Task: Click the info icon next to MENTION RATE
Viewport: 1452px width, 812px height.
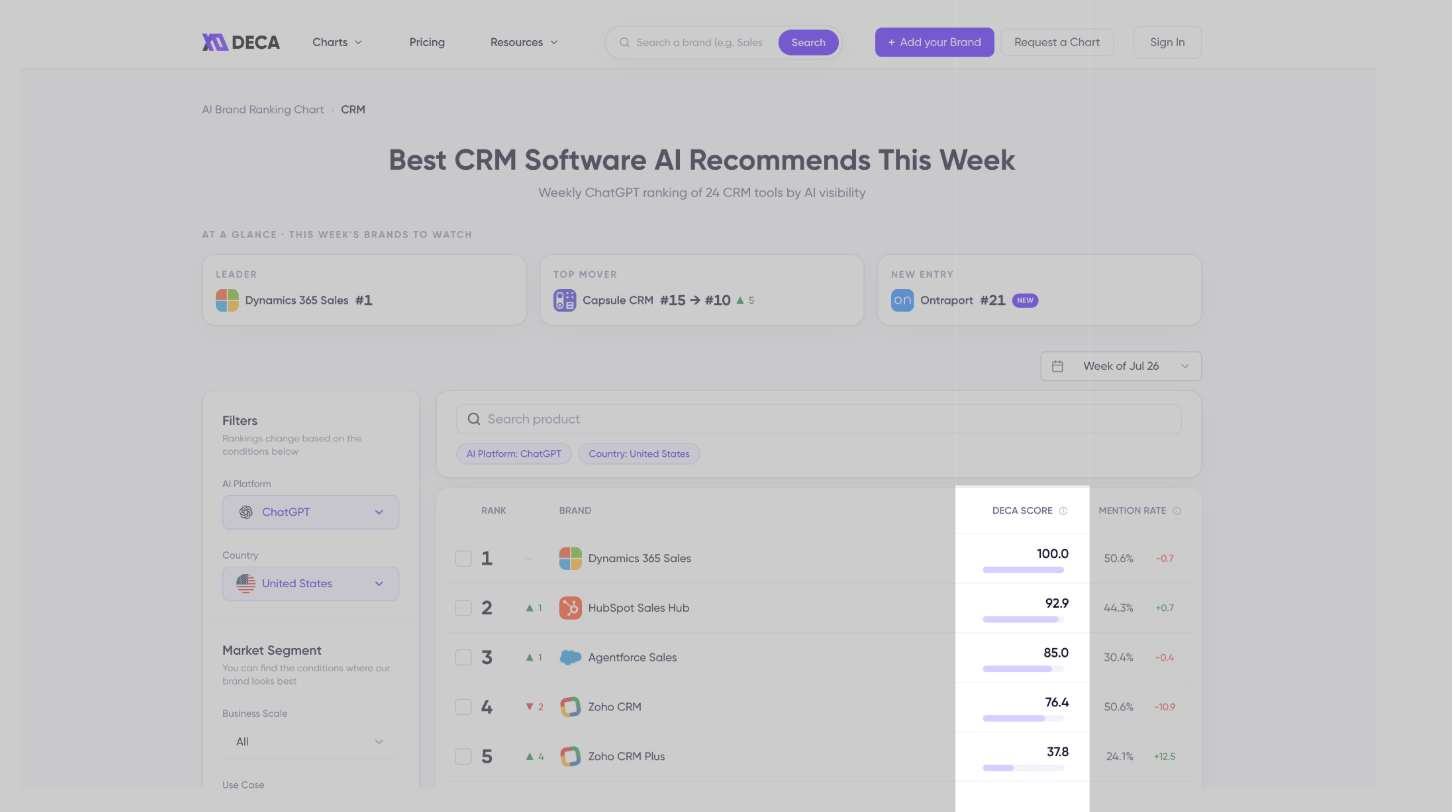Action: click(1177, 511)
